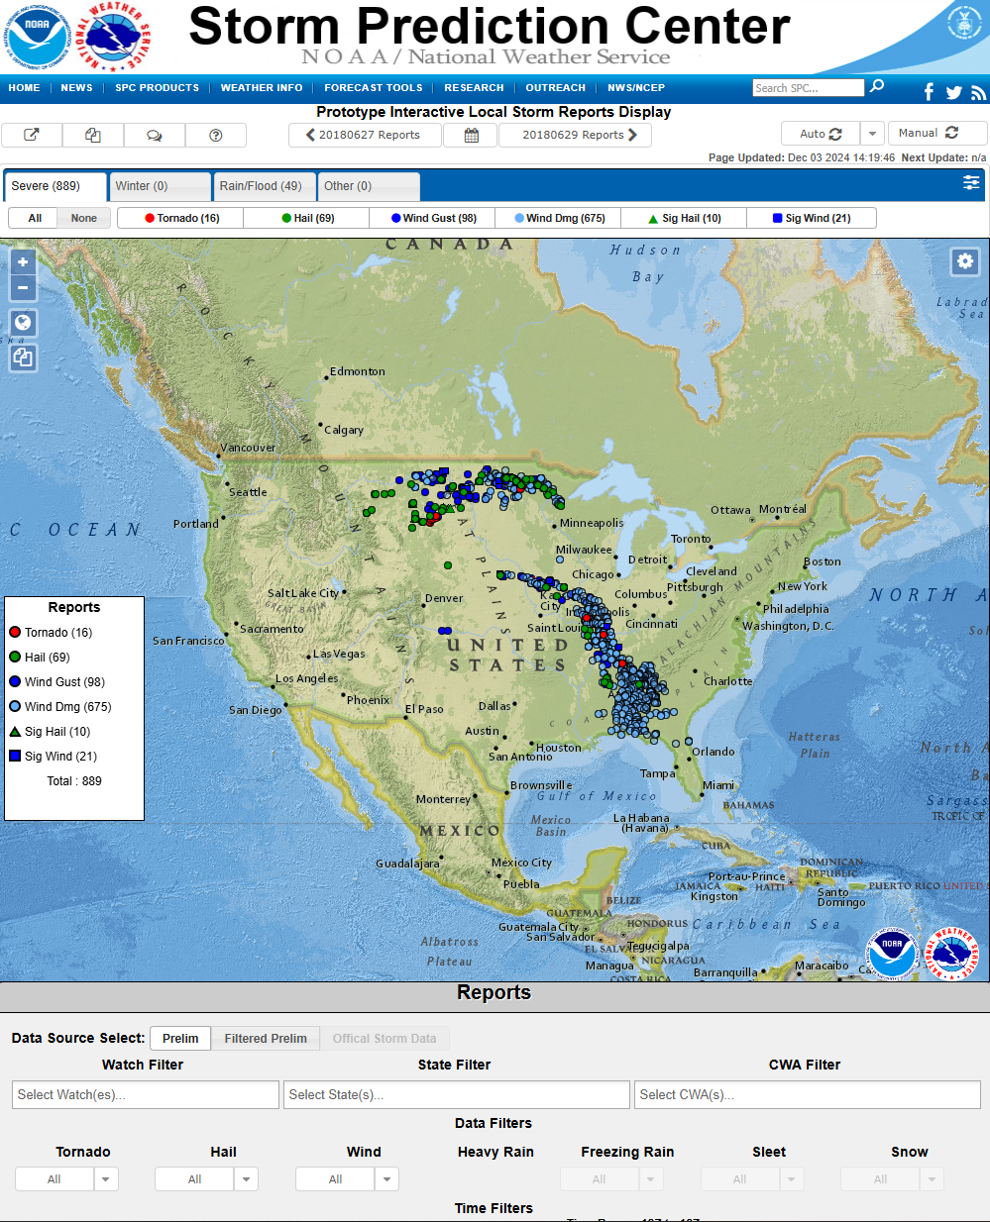Open the FORECAST TOOLS menu
This screenshot has height=1222, width=990.
click(373, 88)
